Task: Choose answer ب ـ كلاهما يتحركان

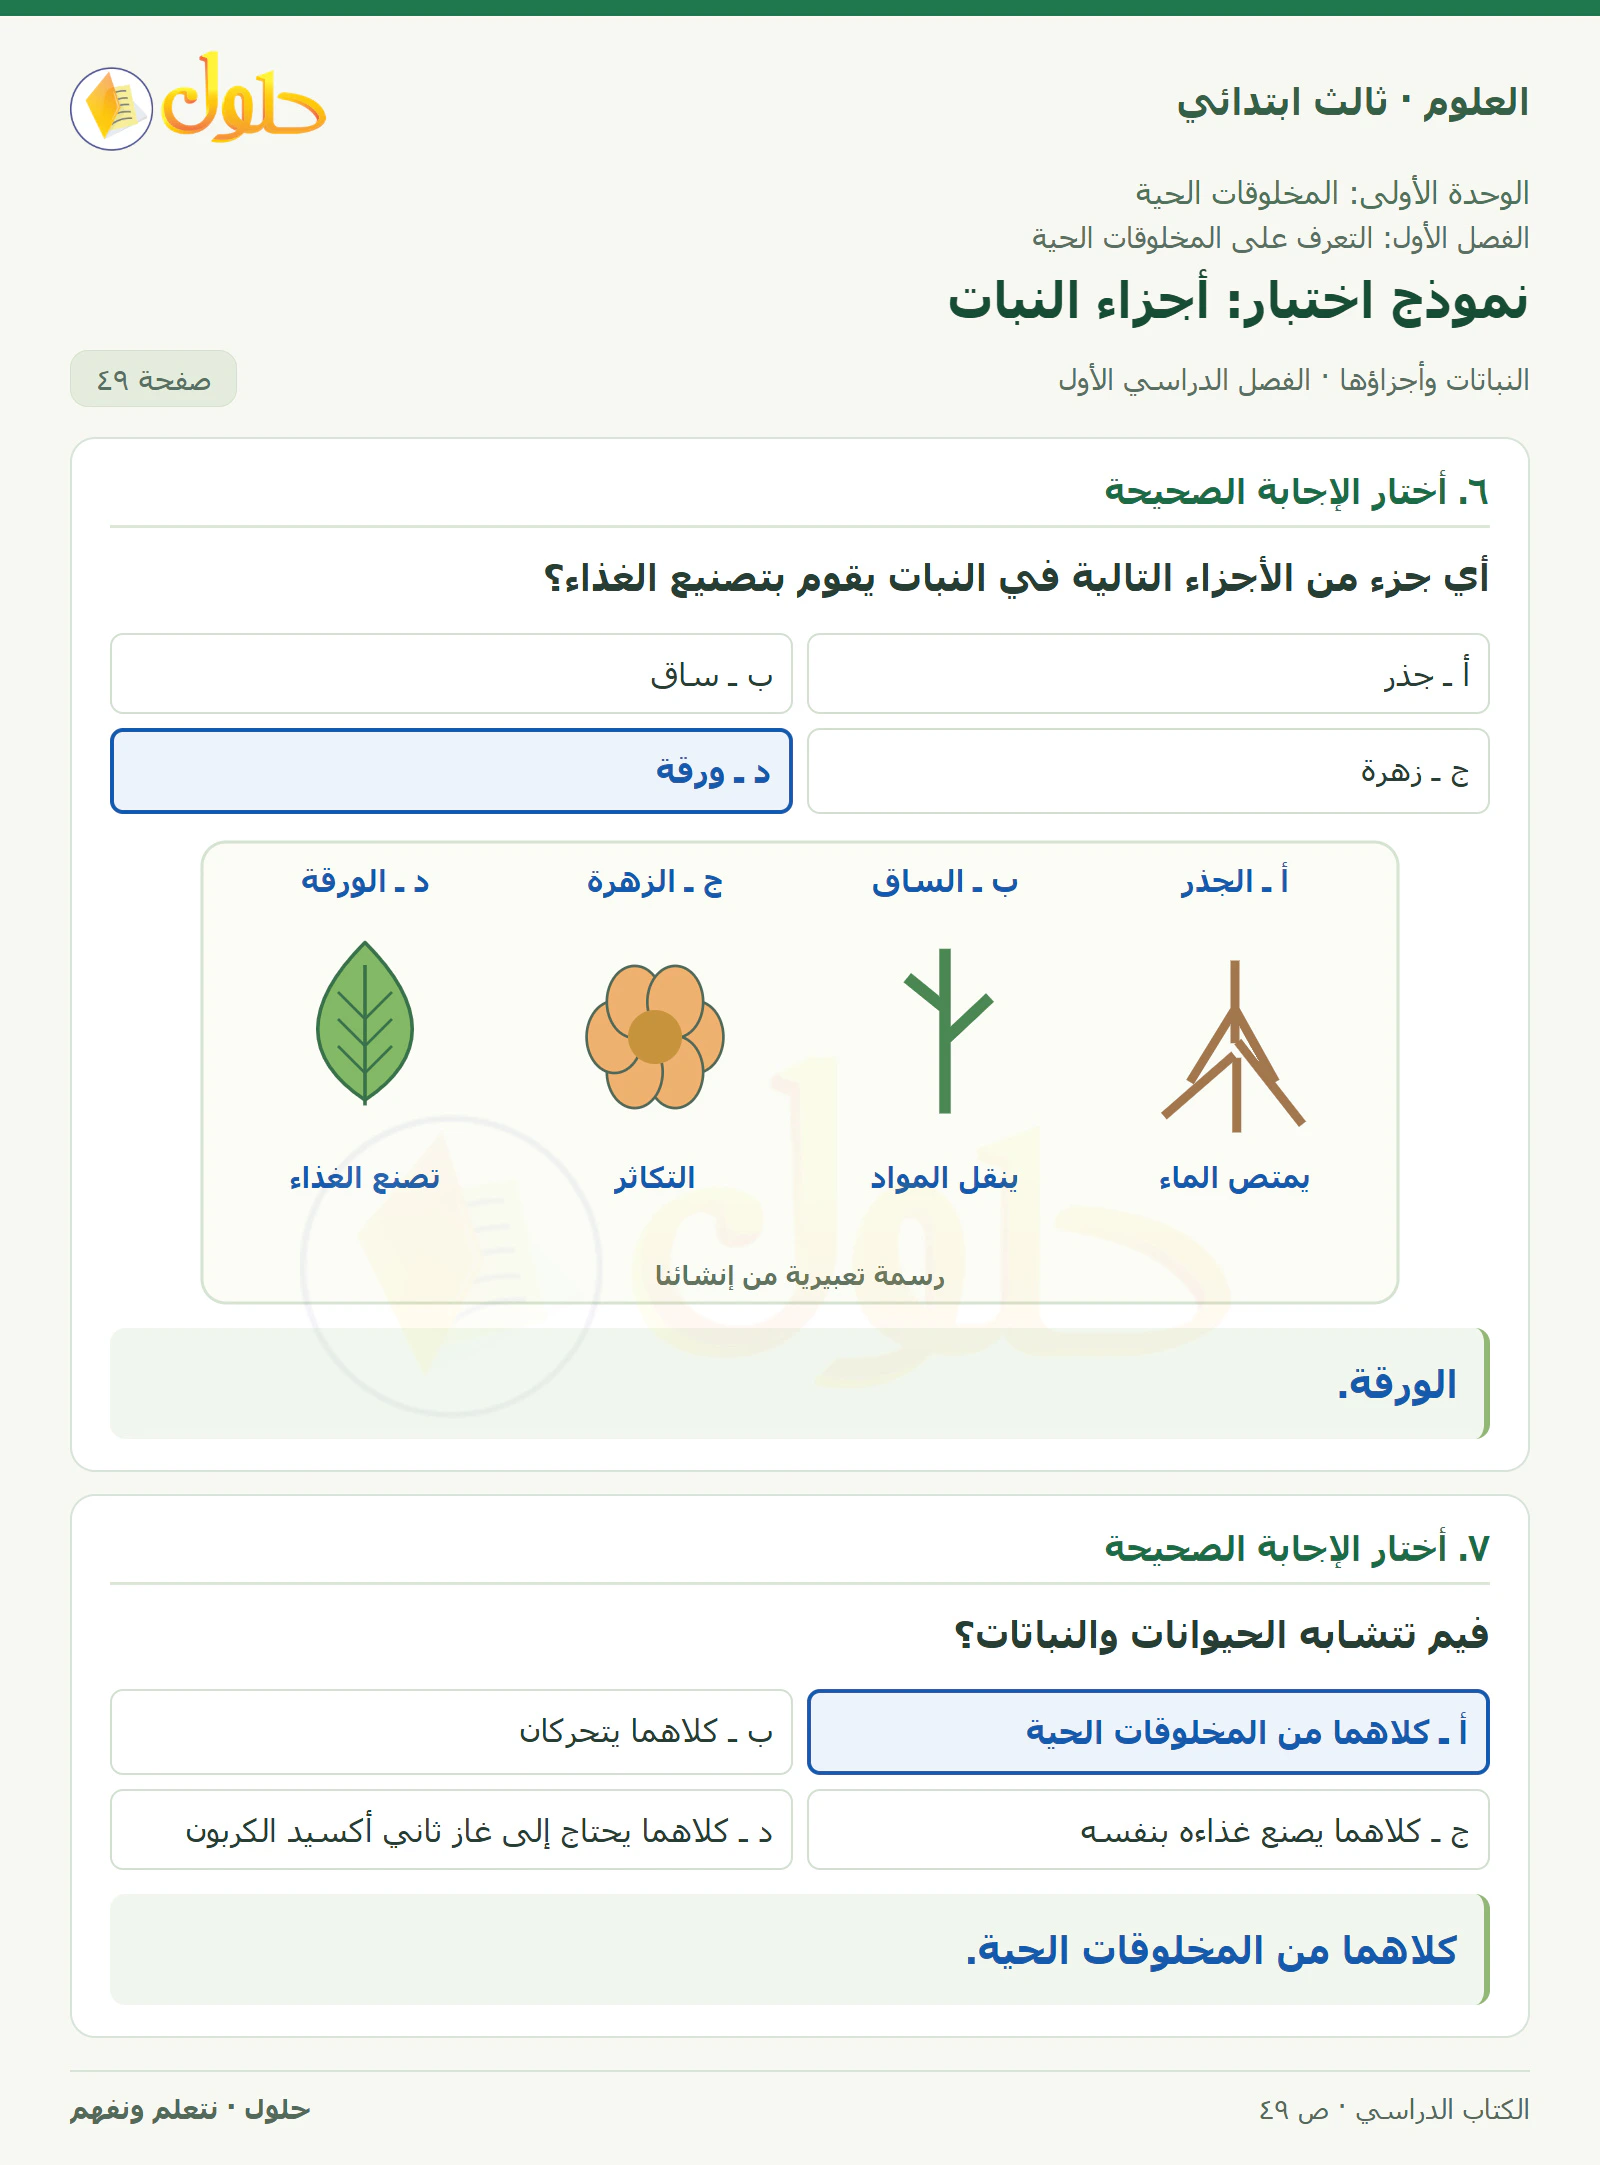Action: click(451, 1732)
